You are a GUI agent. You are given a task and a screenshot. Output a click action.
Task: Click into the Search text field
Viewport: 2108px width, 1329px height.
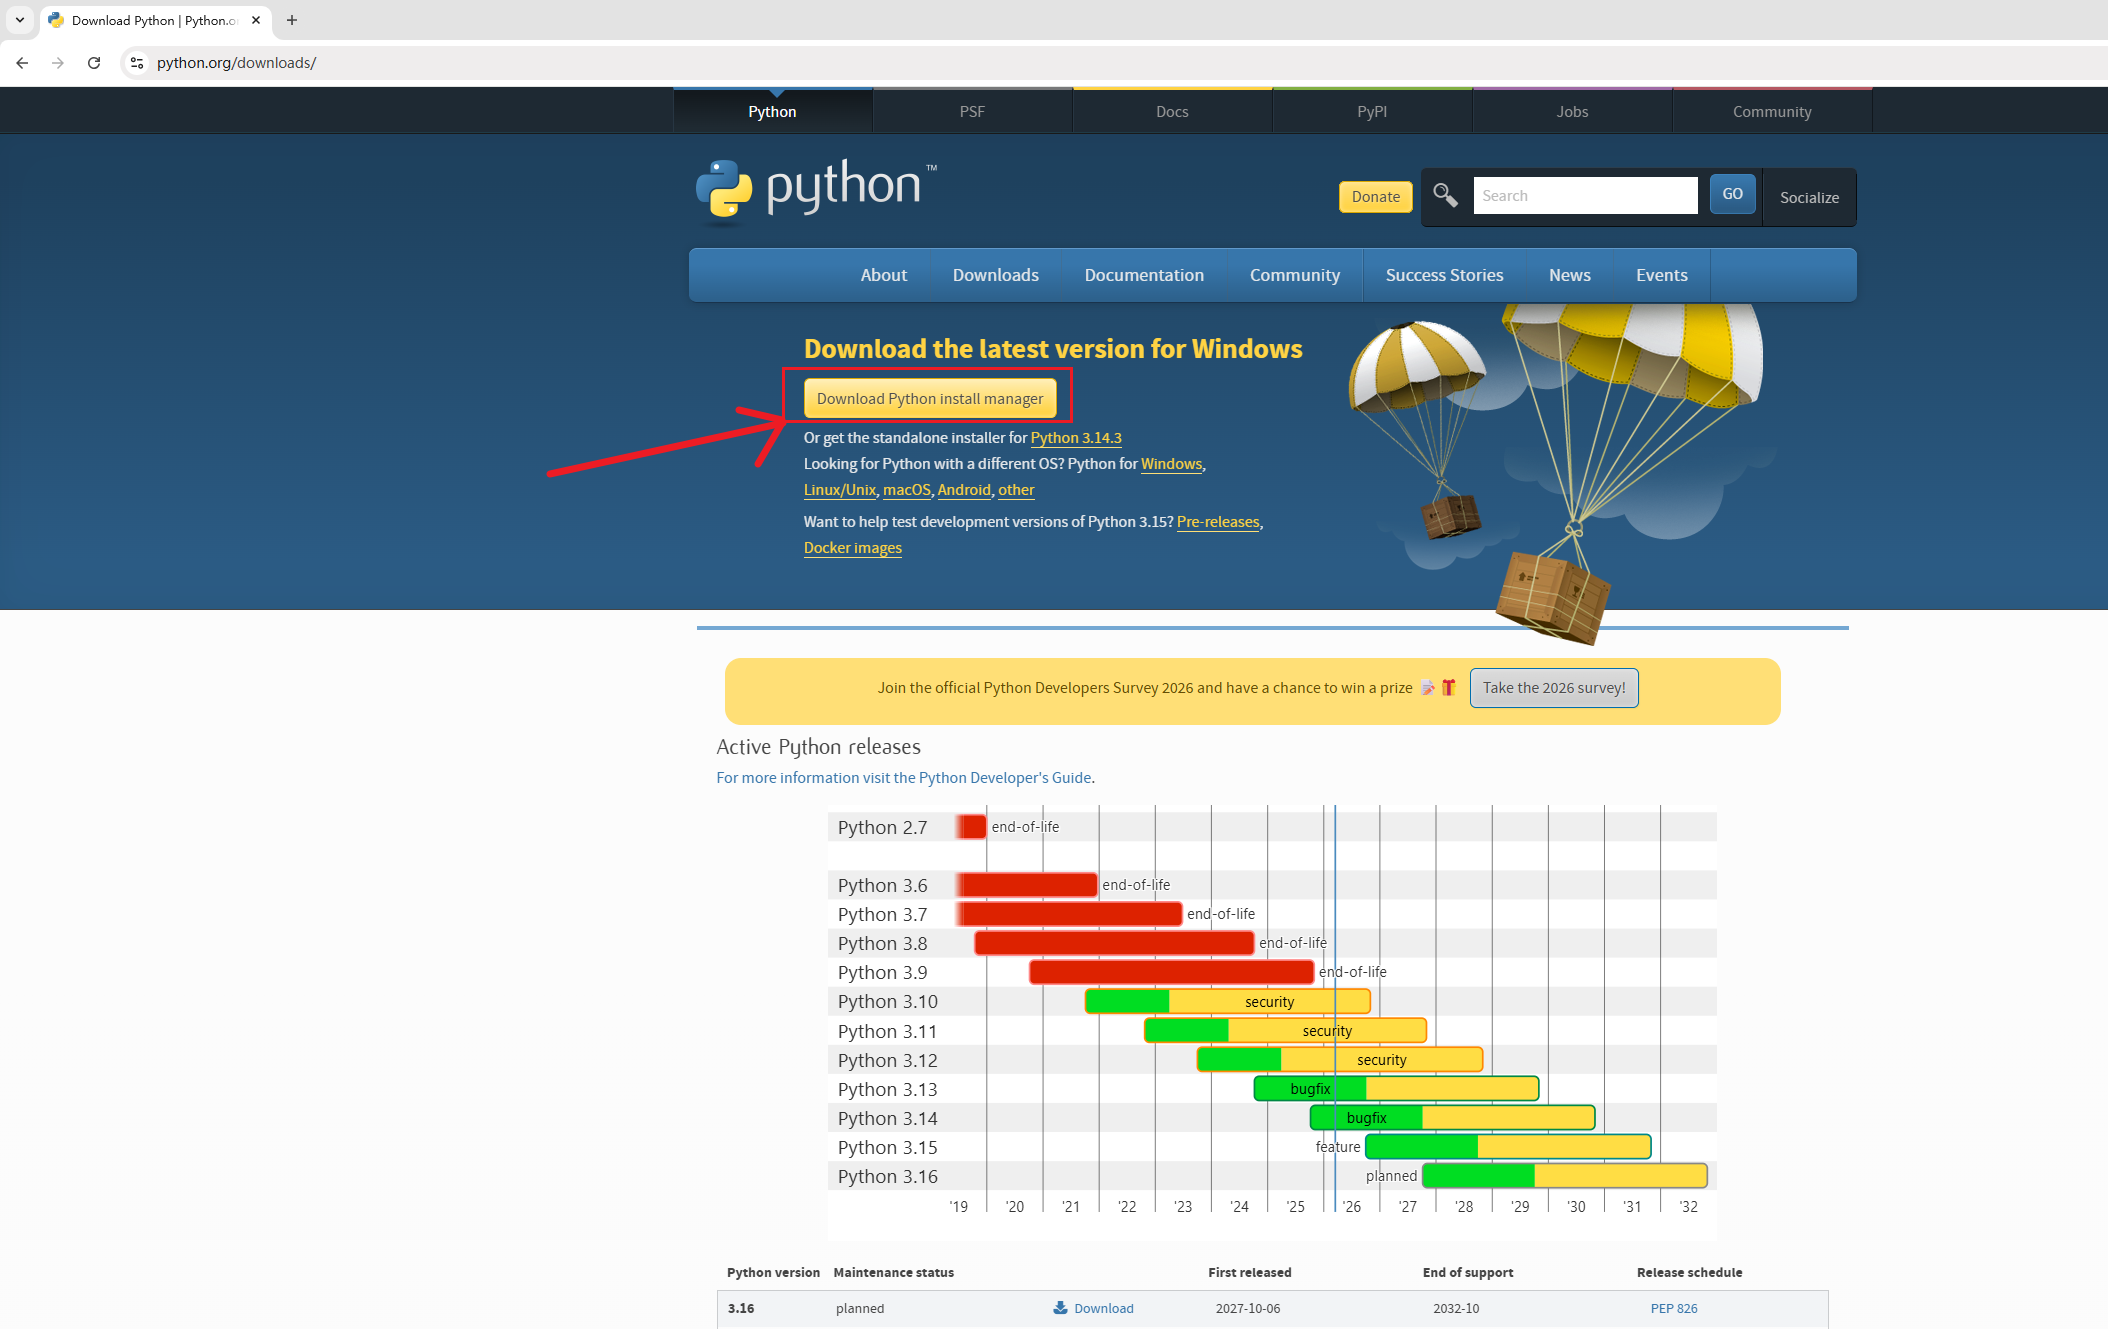pyautogui.click(x=1585, y=196)
